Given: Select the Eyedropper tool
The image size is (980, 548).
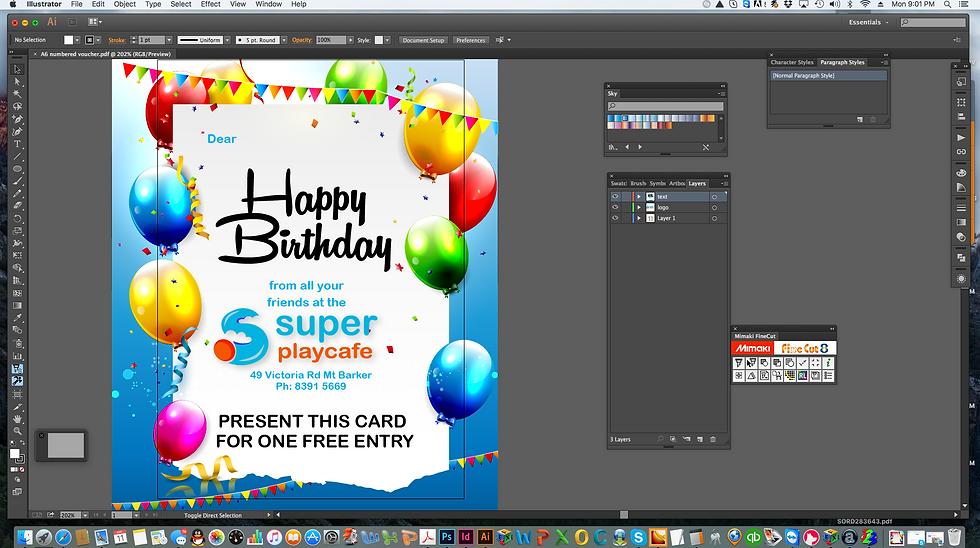Looking at the screenshot, I should tap(18, 318).
